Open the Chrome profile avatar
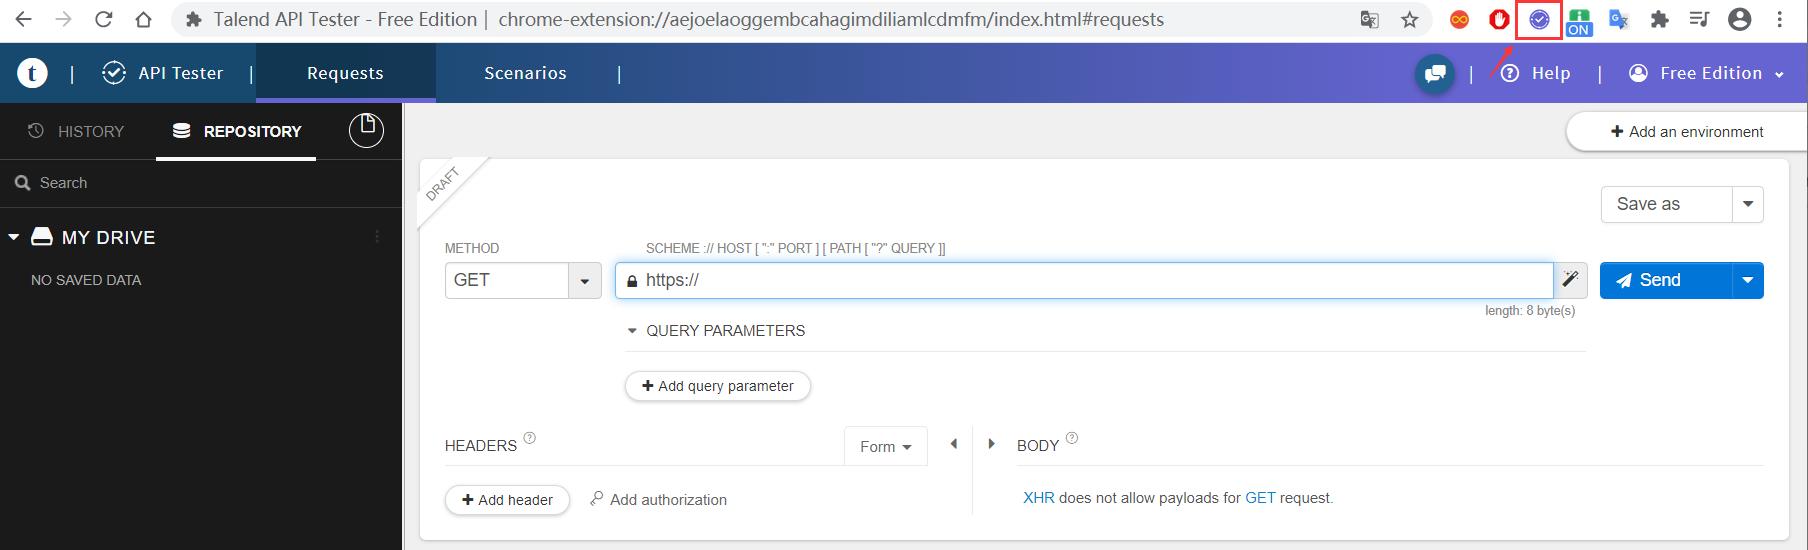The width and height of the screenshot is (1808, 550). point(1740,19)
